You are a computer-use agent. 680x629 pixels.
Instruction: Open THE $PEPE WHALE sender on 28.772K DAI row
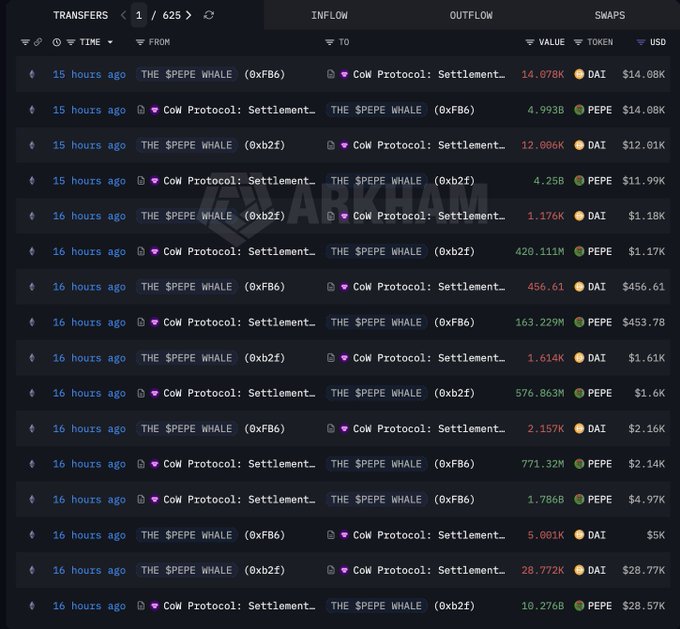click(186, 570)
